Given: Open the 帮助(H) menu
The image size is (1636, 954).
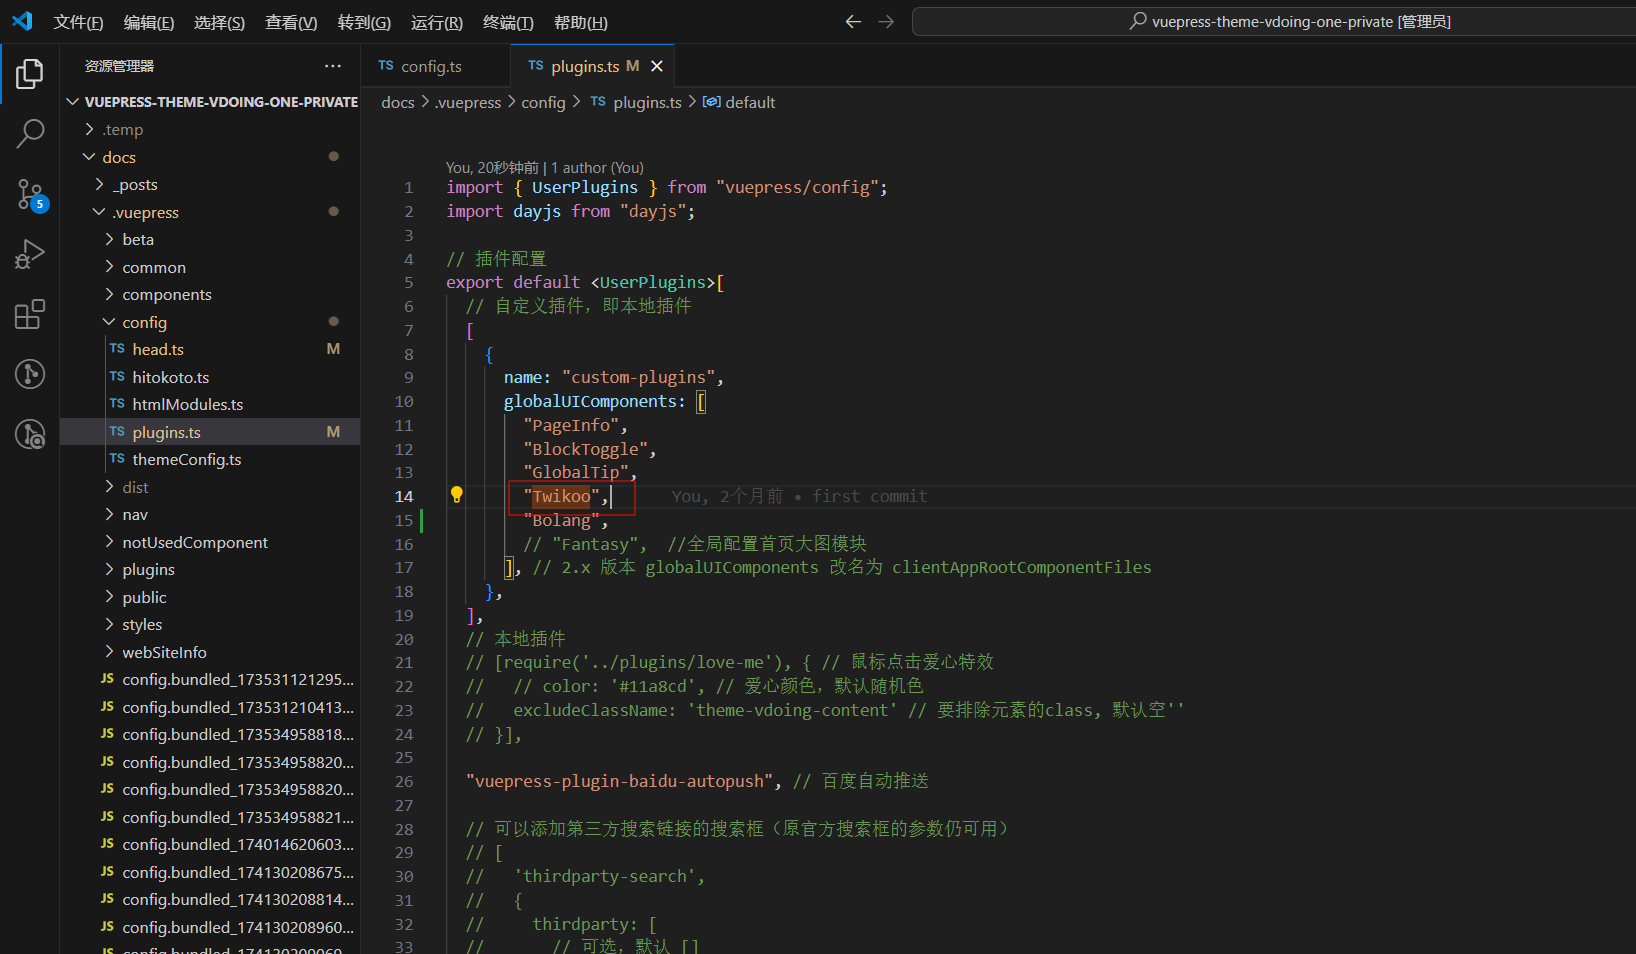Looking at the screenshot, I should [x=580, y=22].
